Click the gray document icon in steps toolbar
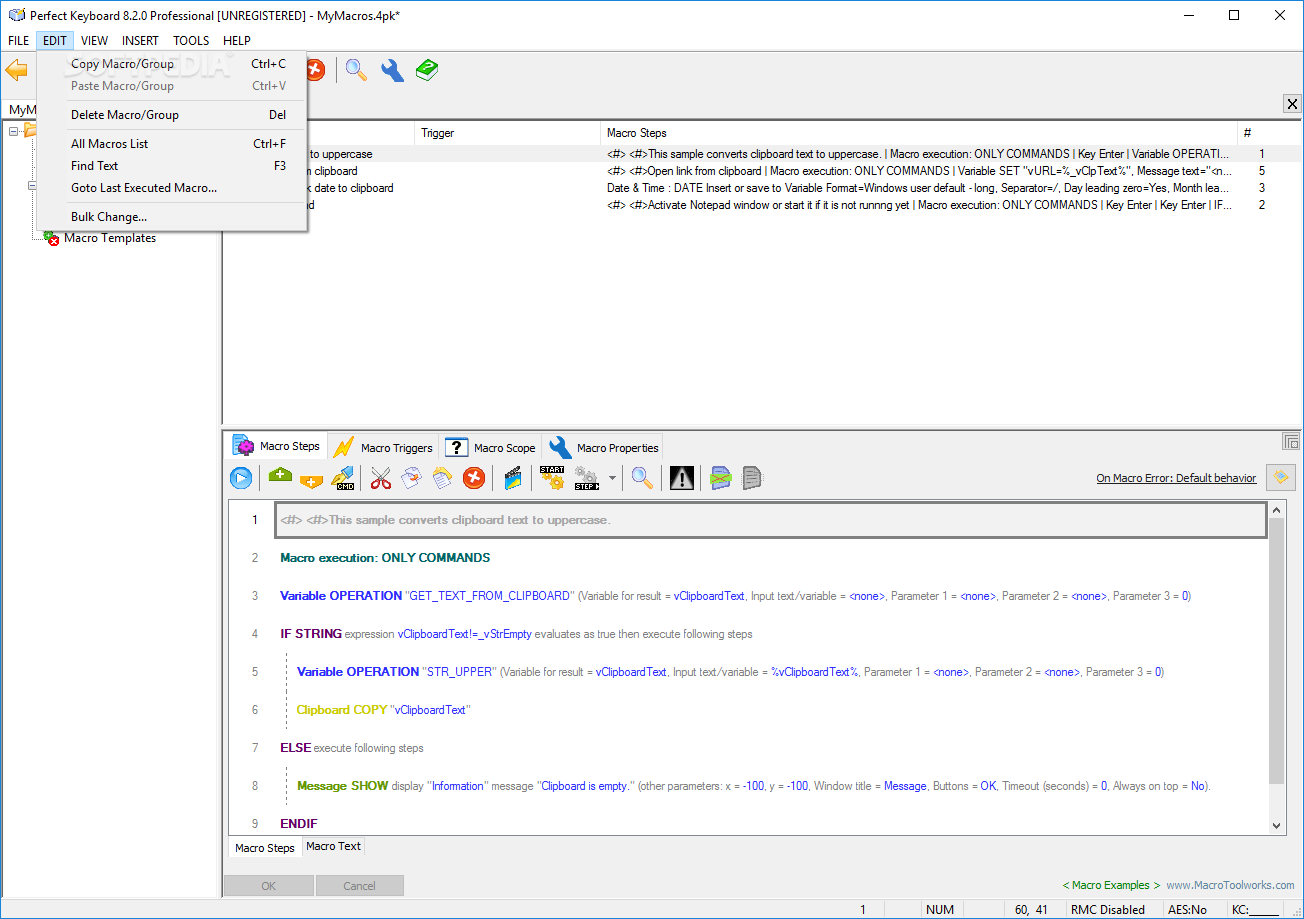 tap(752, 478)
